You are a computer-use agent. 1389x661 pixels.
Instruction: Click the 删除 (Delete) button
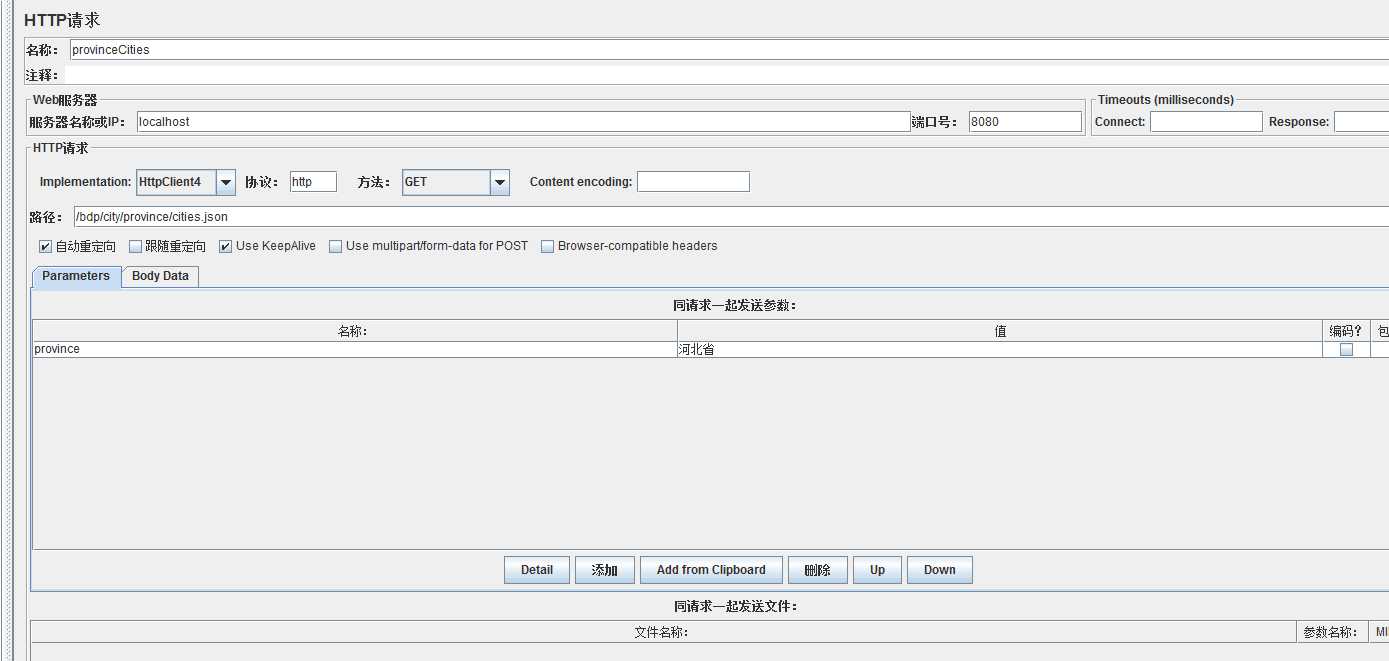818,570
